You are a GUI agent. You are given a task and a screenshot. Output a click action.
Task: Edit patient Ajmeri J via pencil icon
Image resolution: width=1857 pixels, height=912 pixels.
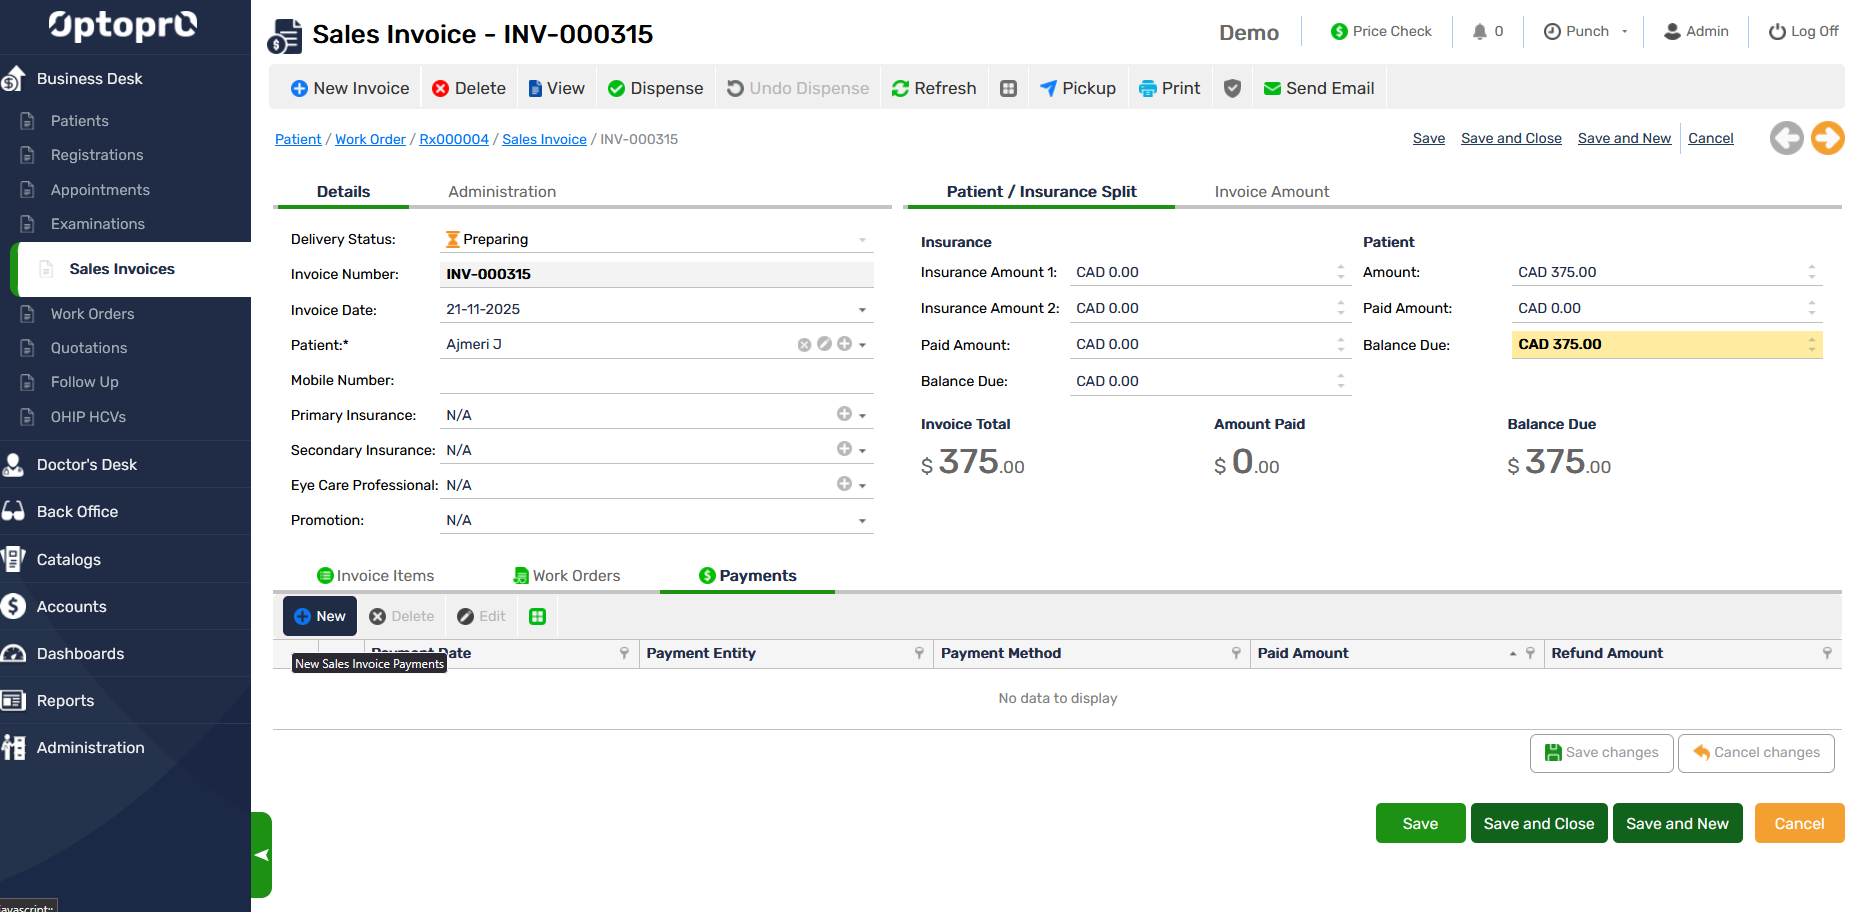(x=824, y=344)
